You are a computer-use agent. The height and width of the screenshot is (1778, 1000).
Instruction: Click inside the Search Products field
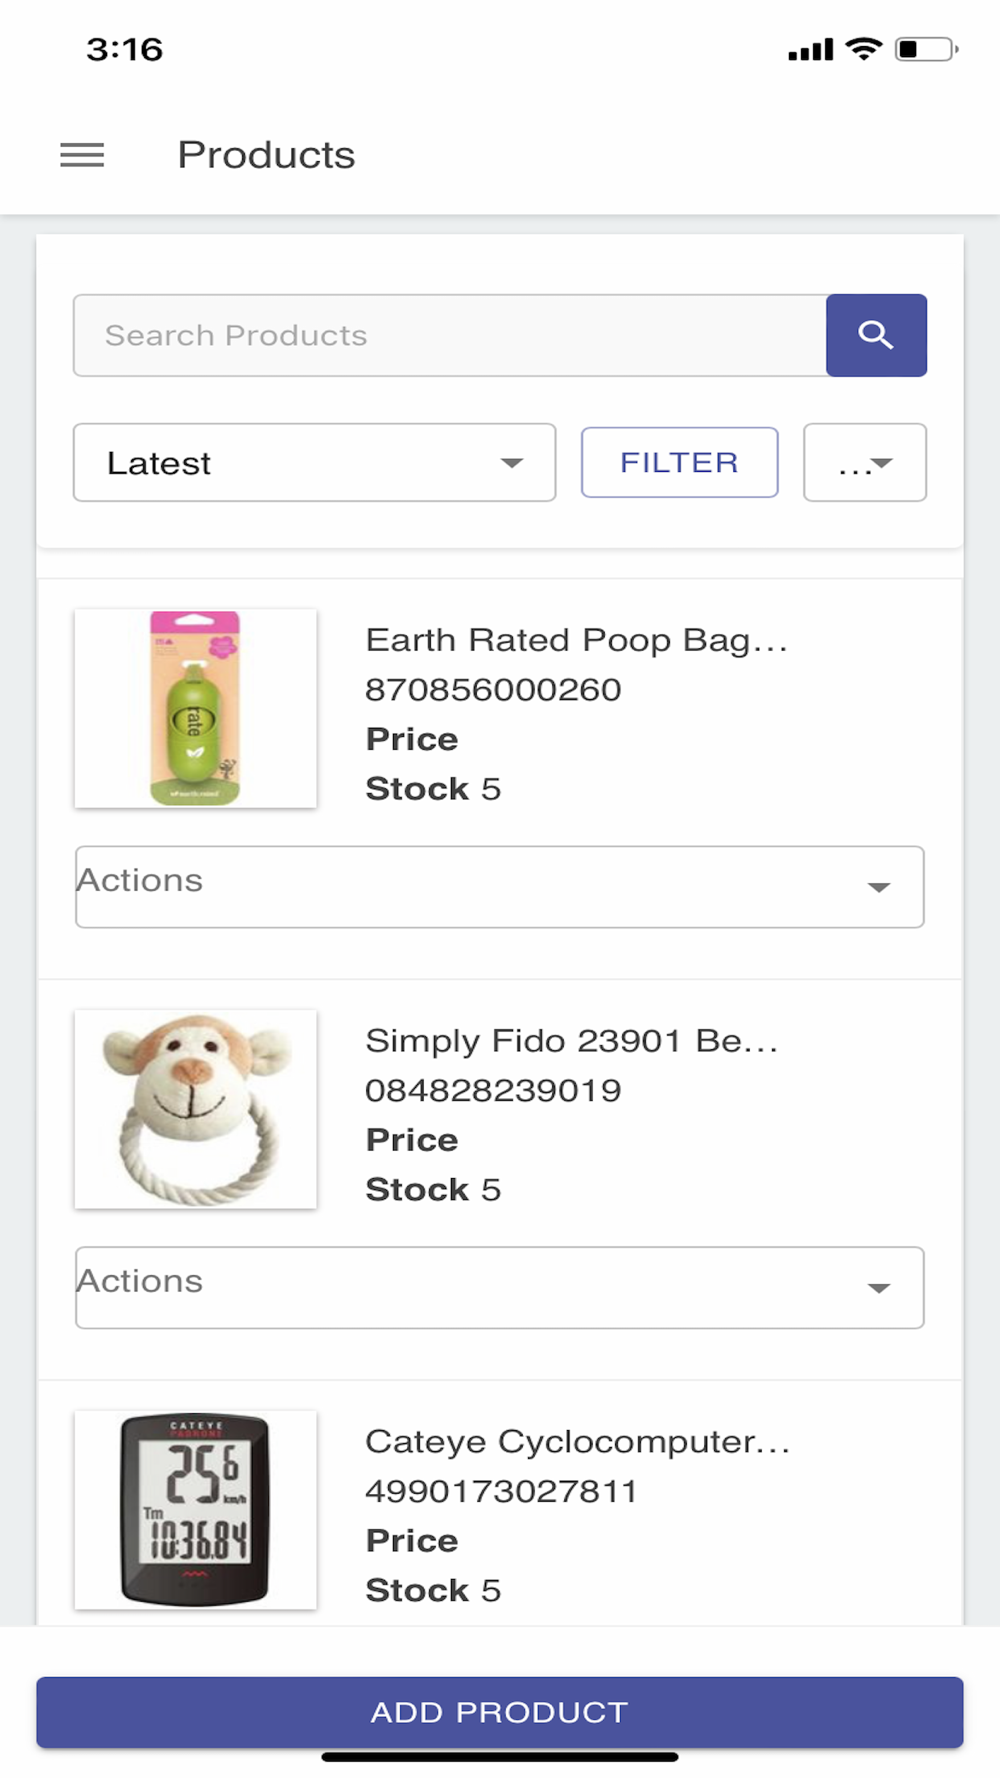[x=450, y=335]
